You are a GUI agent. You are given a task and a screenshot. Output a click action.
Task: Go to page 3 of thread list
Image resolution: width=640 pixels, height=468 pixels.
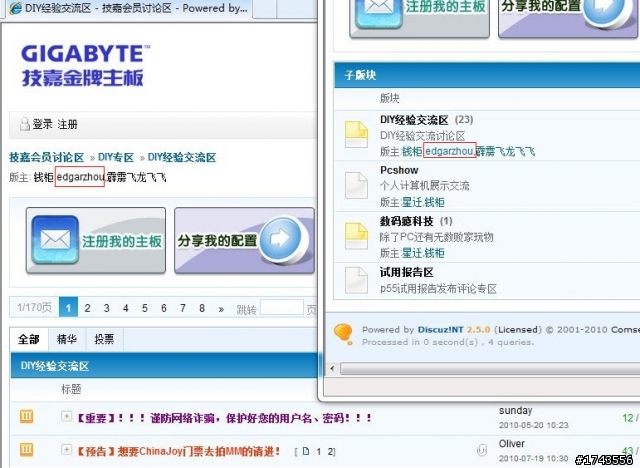[x=107, y=308]
